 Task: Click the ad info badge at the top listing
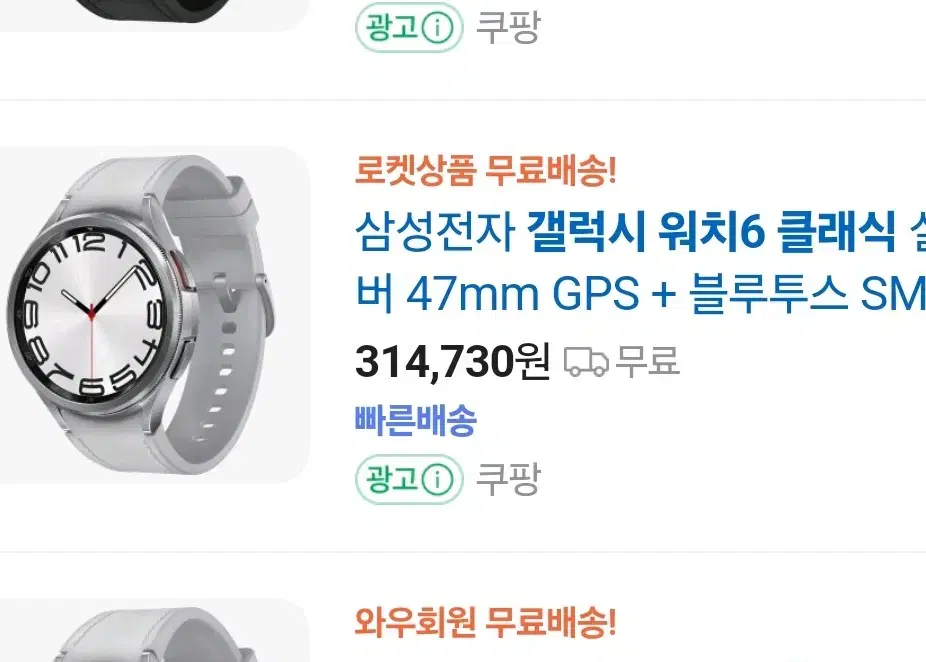pyautogui.click(x=409, y=27)
